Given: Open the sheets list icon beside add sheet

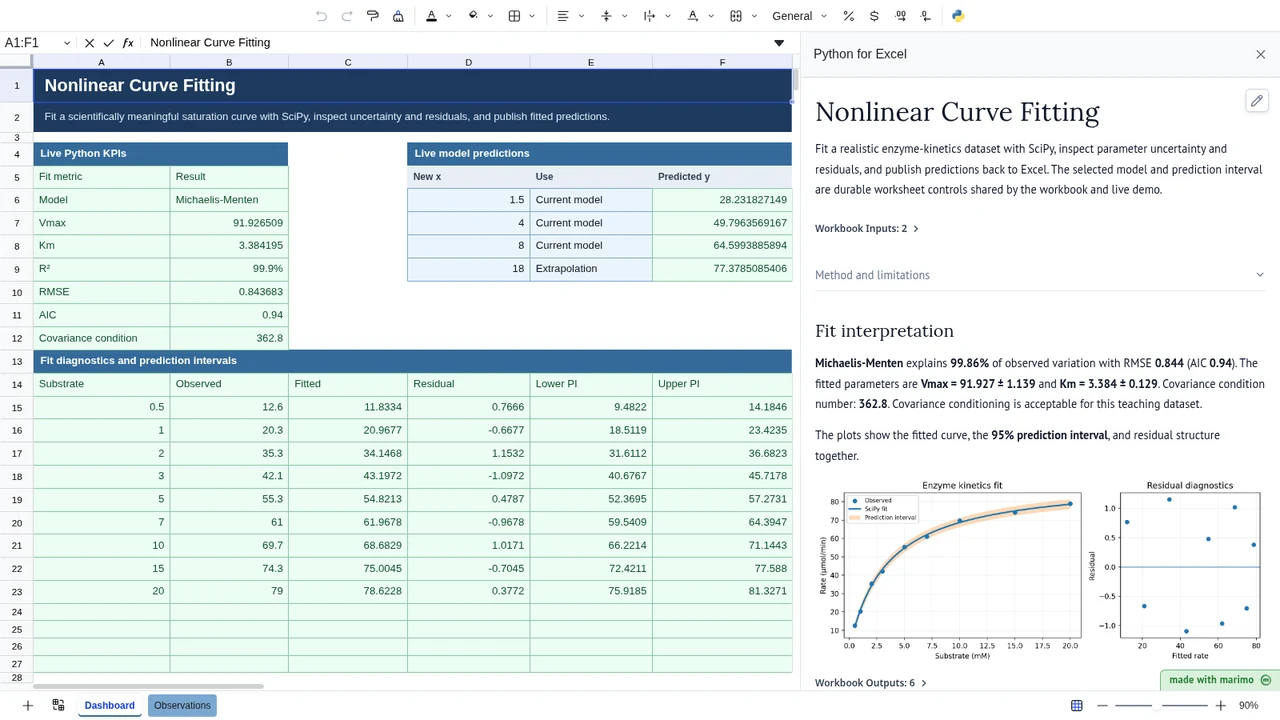Looking at the screenshot, I should [58, 705].
